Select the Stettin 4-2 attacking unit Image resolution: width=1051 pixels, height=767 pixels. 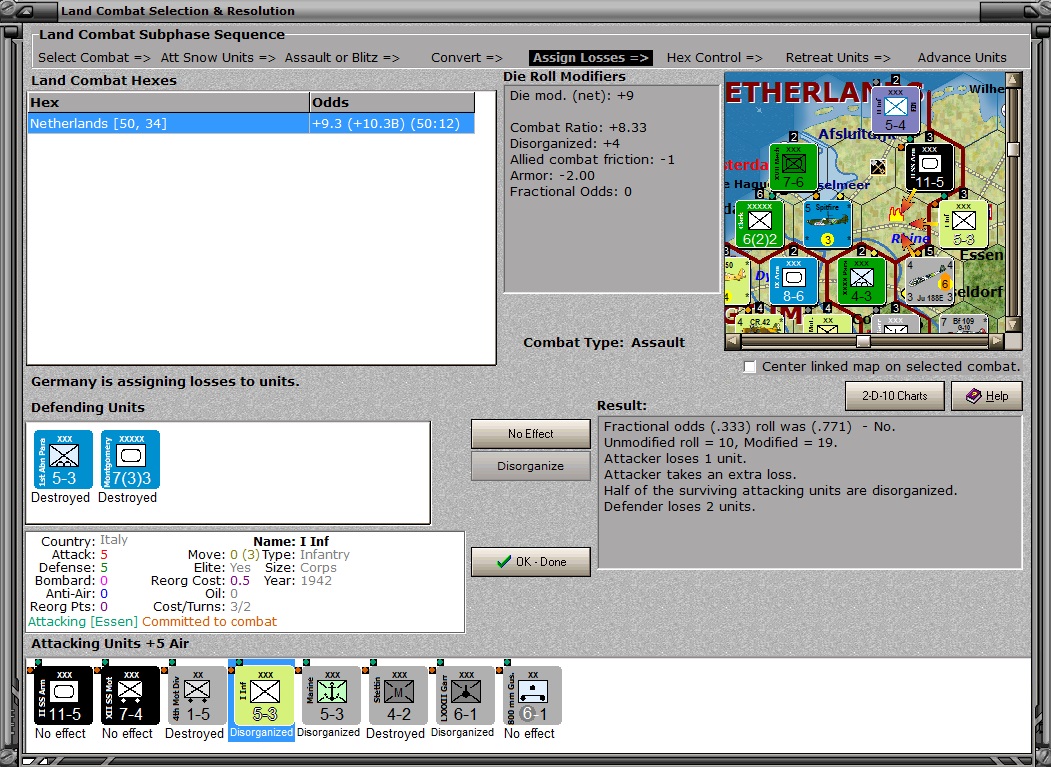coord(399,695)
